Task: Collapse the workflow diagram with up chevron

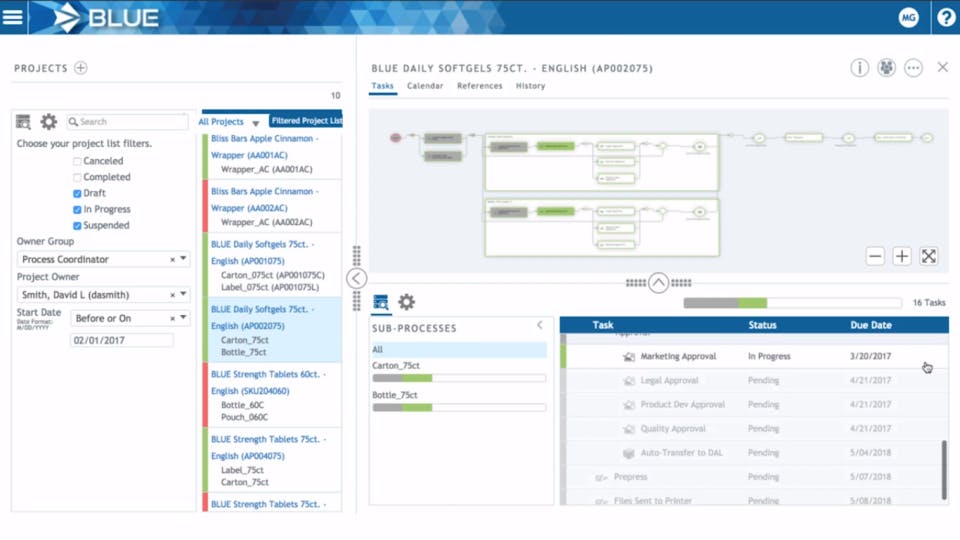Action: [x=658, y=283]
